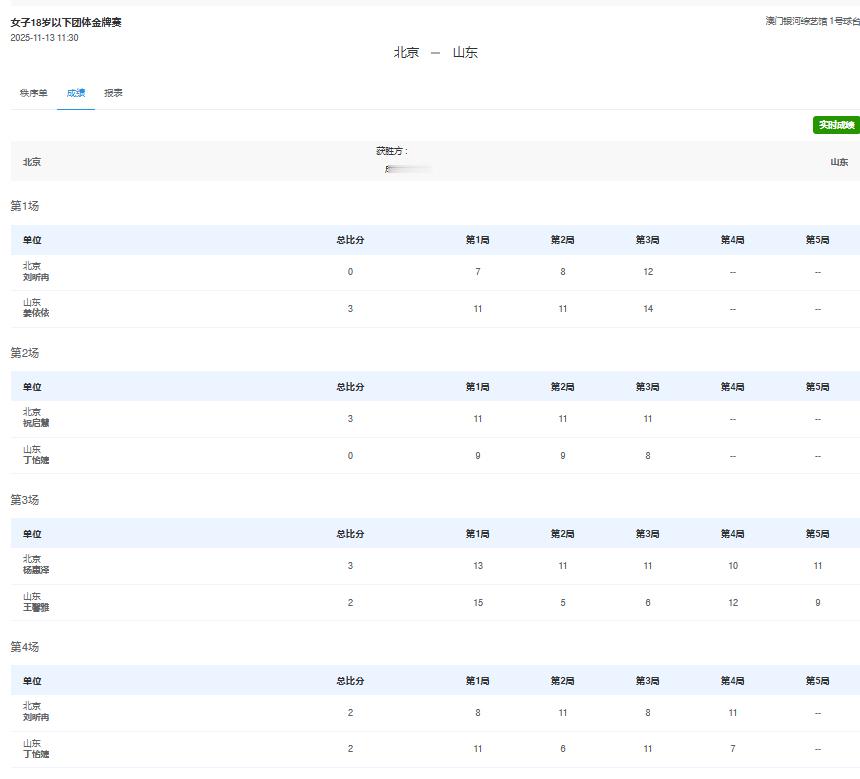The width and height of the screenshot is (860, 779).
Task: Select Beijing player 祝启慧 in match 2
Action: pos(36,422)
